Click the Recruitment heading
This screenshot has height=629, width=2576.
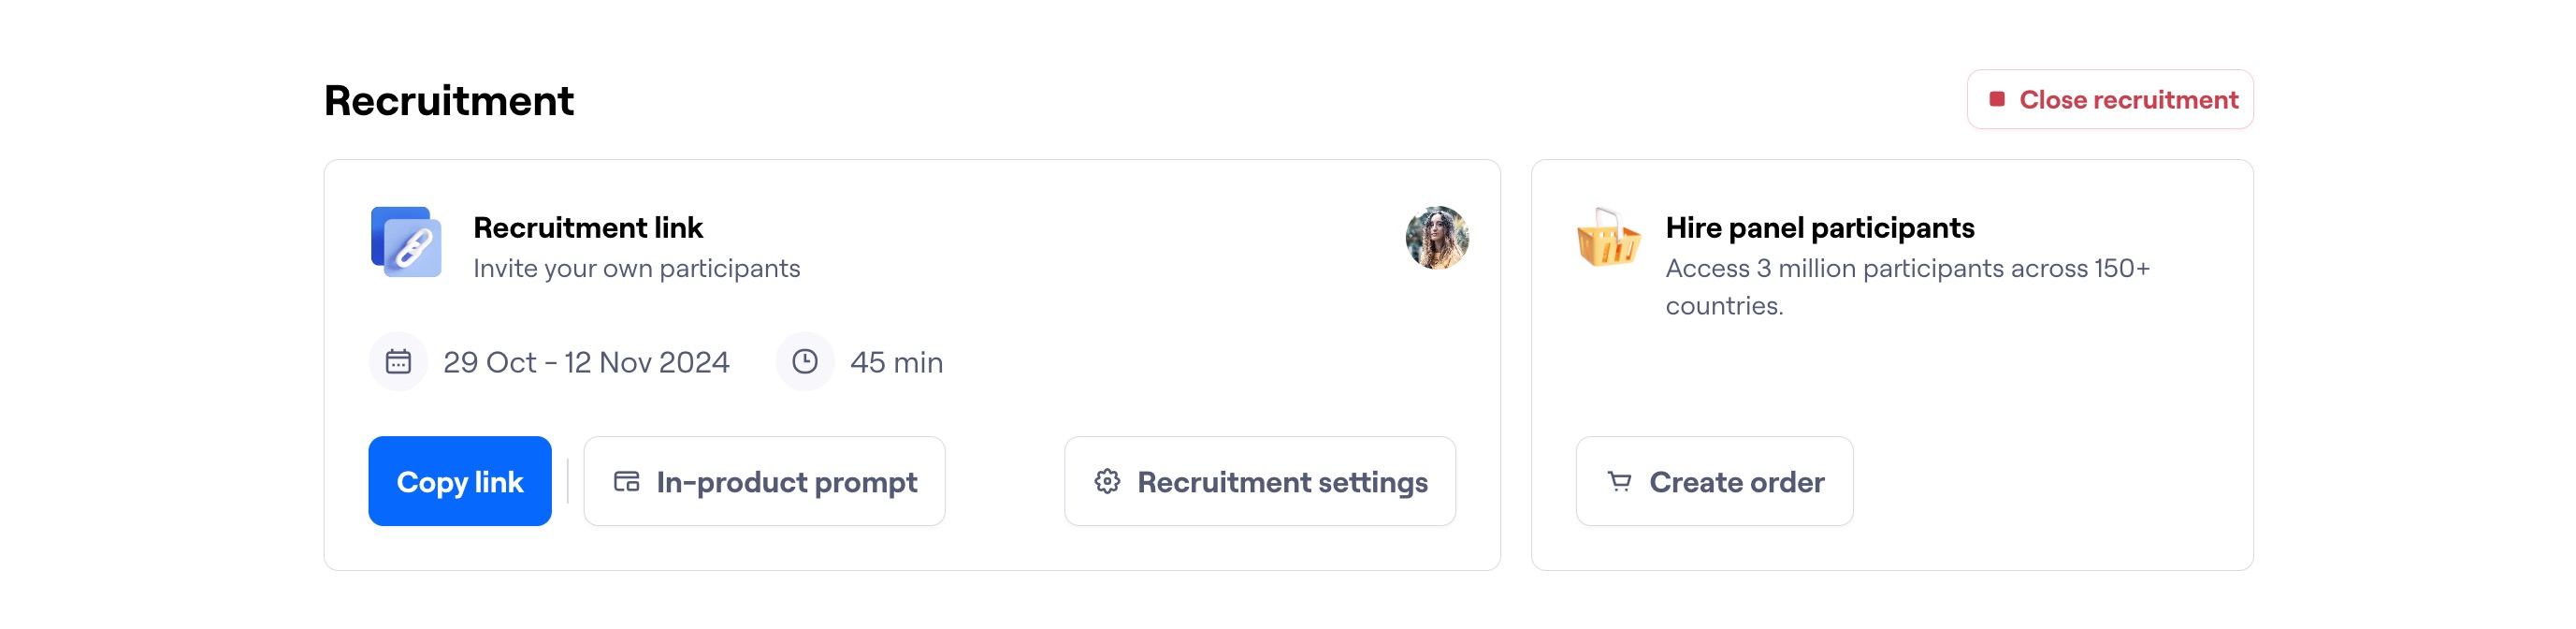pos(448,99)
